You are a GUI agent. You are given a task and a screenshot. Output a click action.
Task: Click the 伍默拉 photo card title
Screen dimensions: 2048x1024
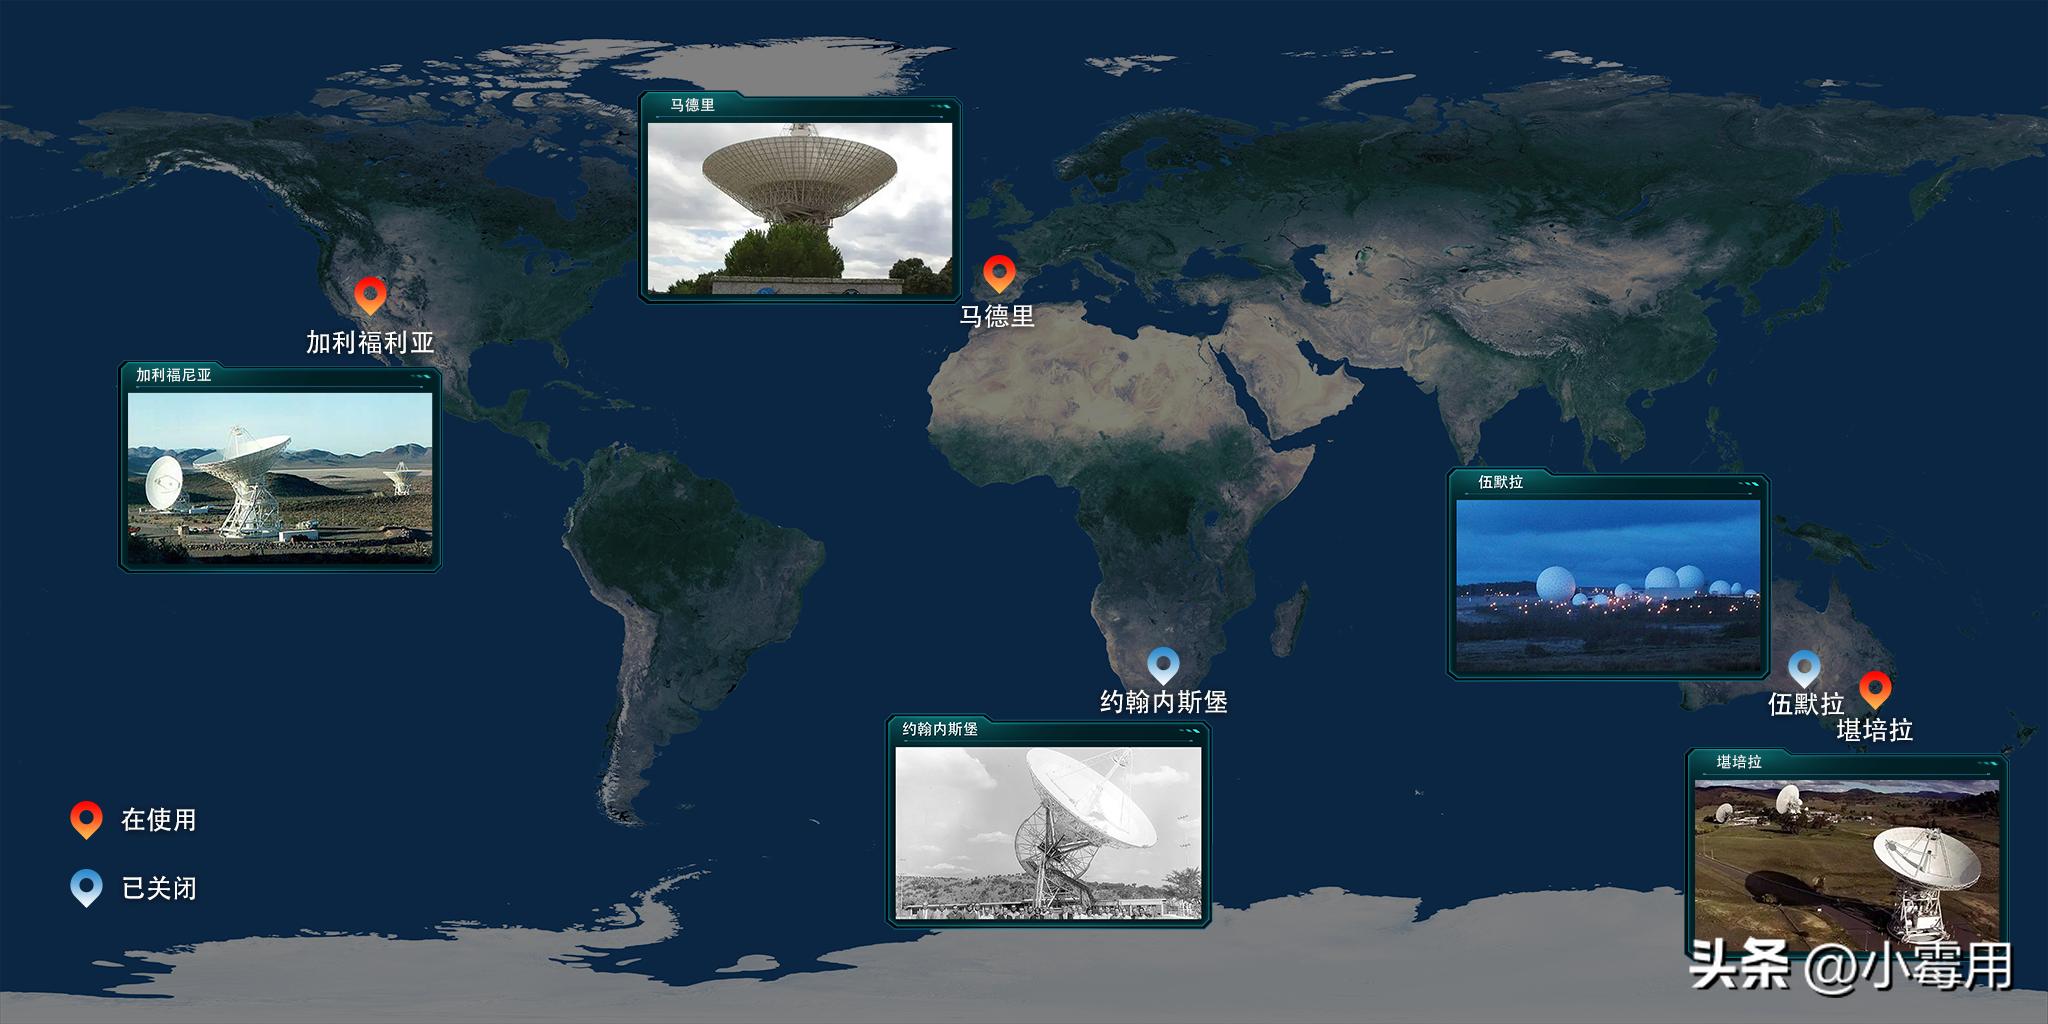[1500, 482]
